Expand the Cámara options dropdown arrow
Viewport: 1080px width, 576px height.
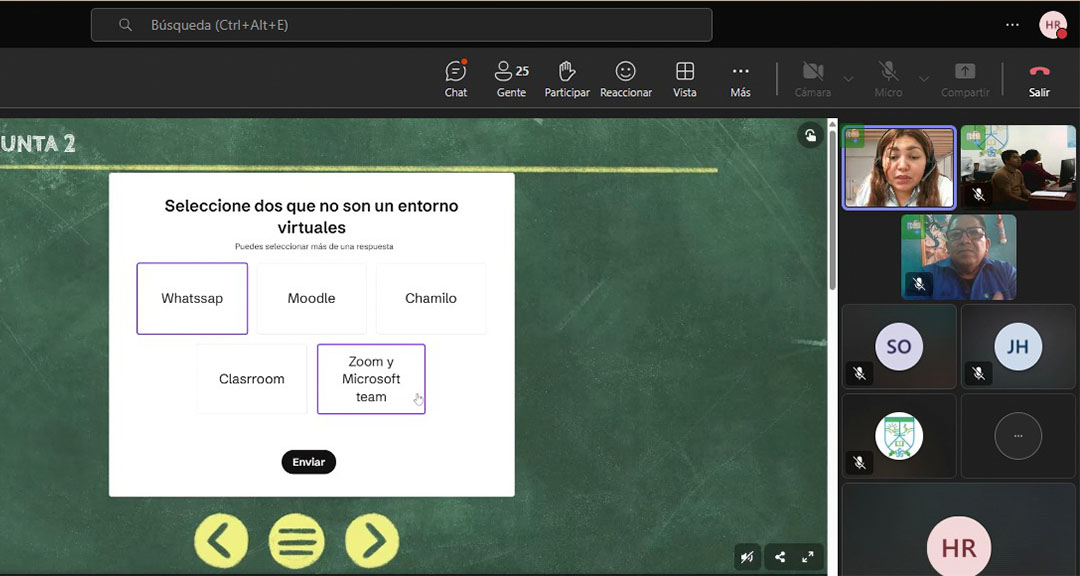pyautogui.click(x=848, y=79)
